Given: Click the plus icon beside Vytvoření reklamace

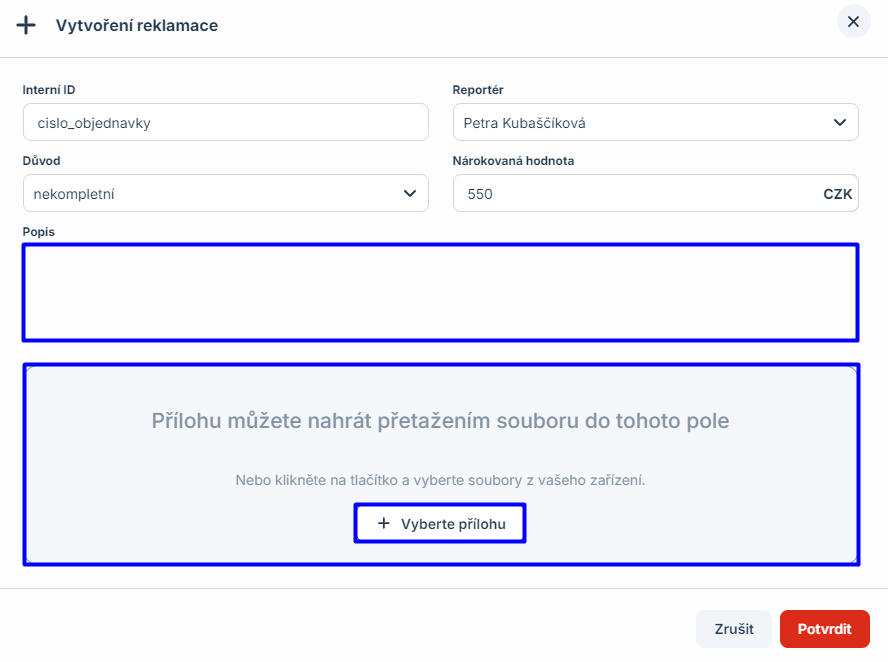Looking at the screenshot, I should 26,25.
